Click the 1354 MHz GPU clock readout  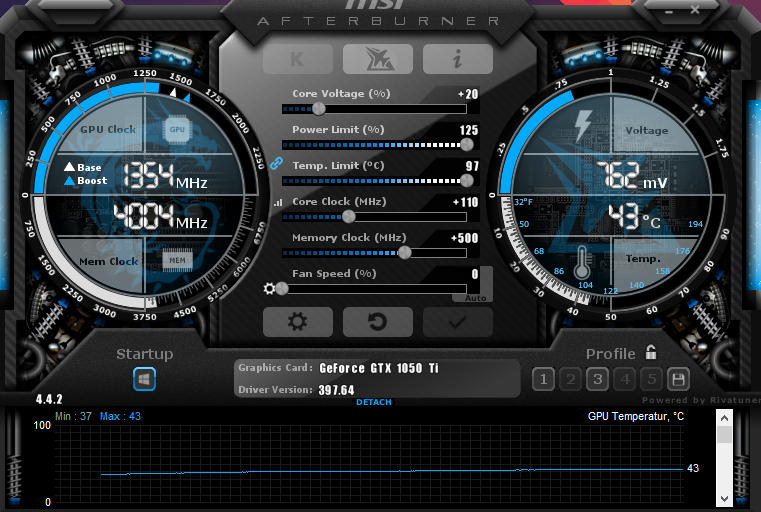pyautogui.click(x=165, y=176)
